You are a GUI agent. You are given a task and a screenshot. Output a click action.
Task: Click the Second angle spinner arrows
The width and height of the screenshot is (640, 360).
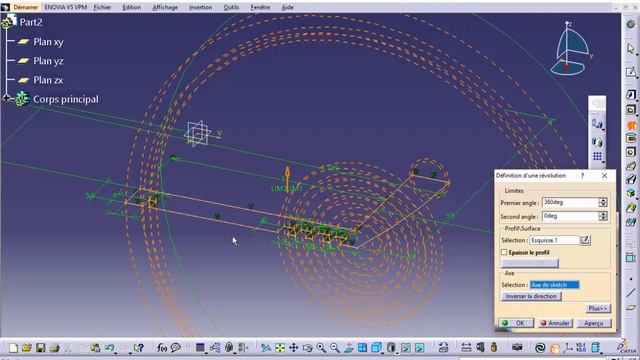(x=603, y=216)
